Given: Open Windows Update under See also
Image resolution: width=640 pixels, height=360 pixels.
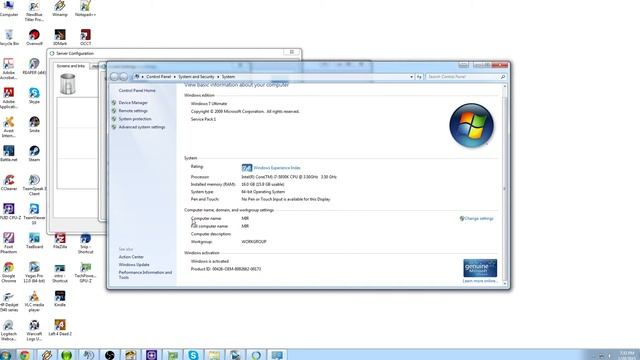Looking at the screenshot, I should 134,265.
